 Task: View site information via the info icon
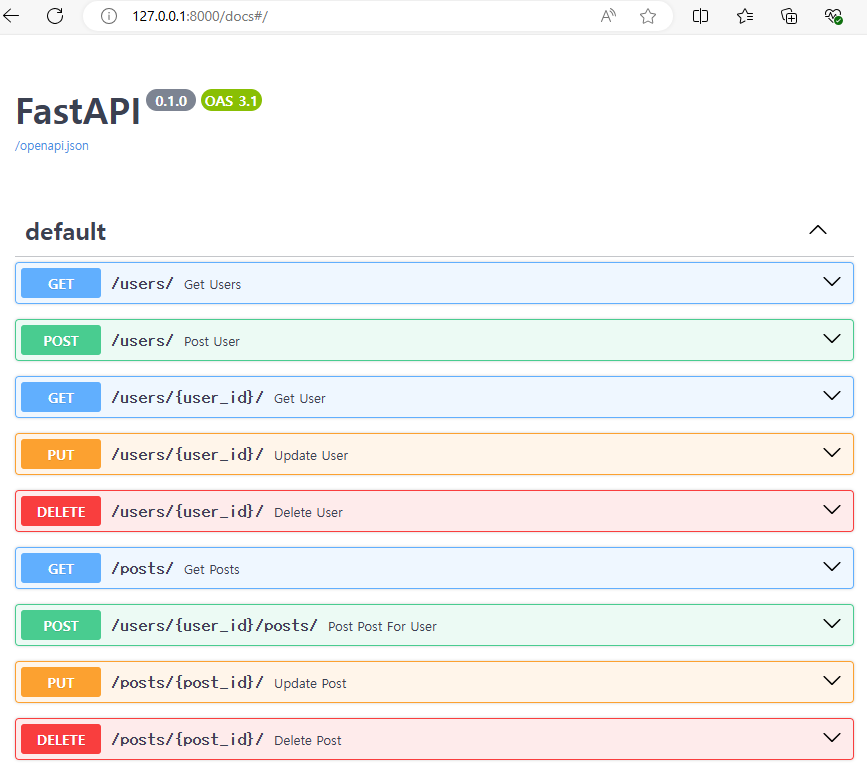click(x=109, y=16)
